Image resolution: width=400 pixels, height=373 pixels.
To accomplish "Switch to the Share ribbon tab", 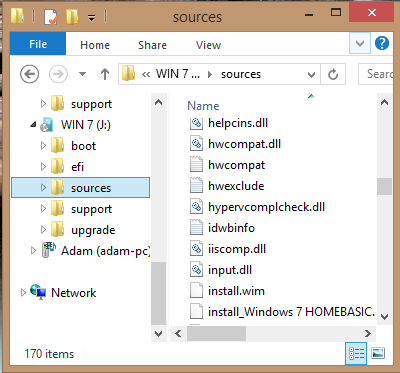I will 152,45.
